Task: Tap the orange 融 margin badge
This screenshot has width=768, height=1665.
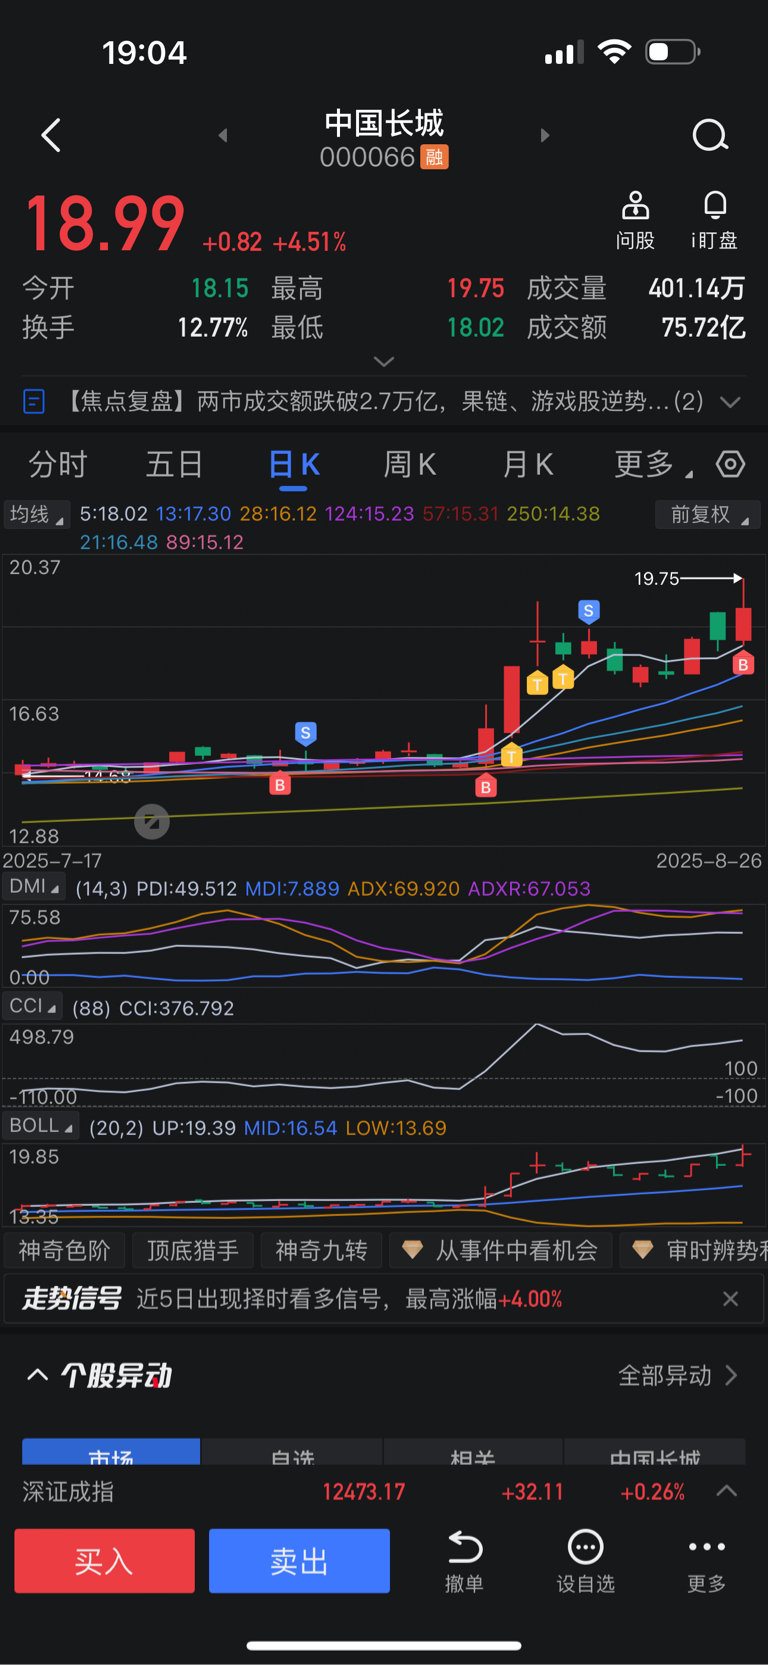Action: [434, 157]
